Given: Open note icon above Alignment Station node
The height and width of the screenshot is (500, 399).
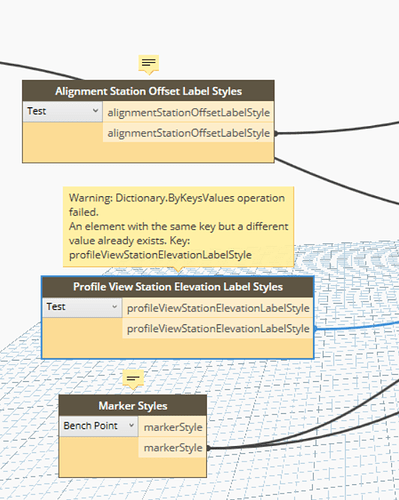Looking at the screenshot, I should [x=149, y=63].
